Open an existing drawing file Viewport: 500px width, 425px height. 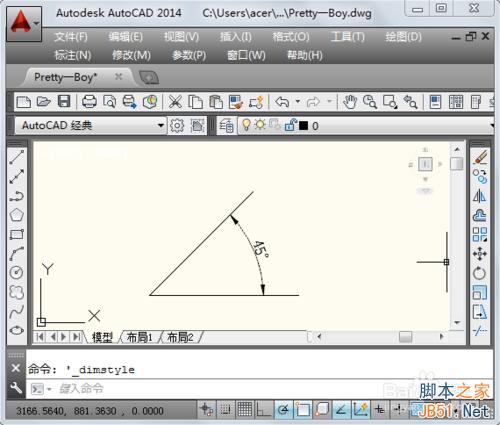pos(44,102)
